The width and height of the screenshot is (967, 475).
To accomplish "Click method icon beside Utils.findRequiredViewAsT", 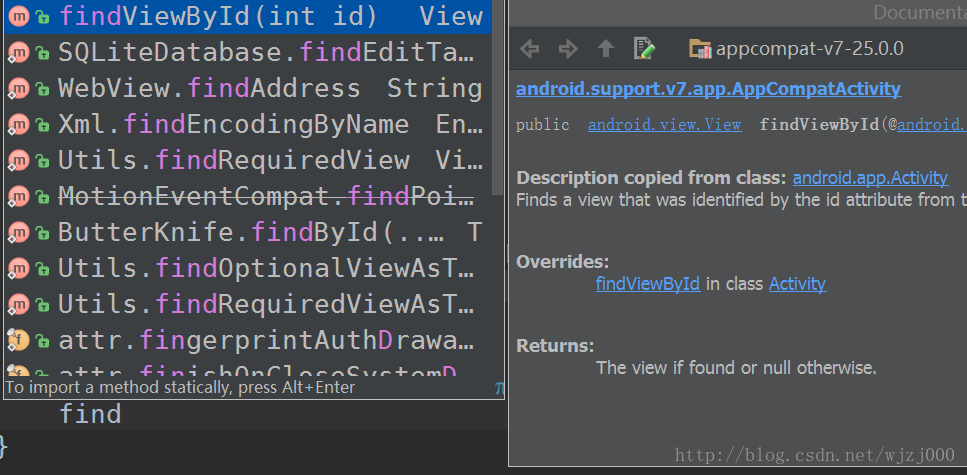I will click(19, 304).
